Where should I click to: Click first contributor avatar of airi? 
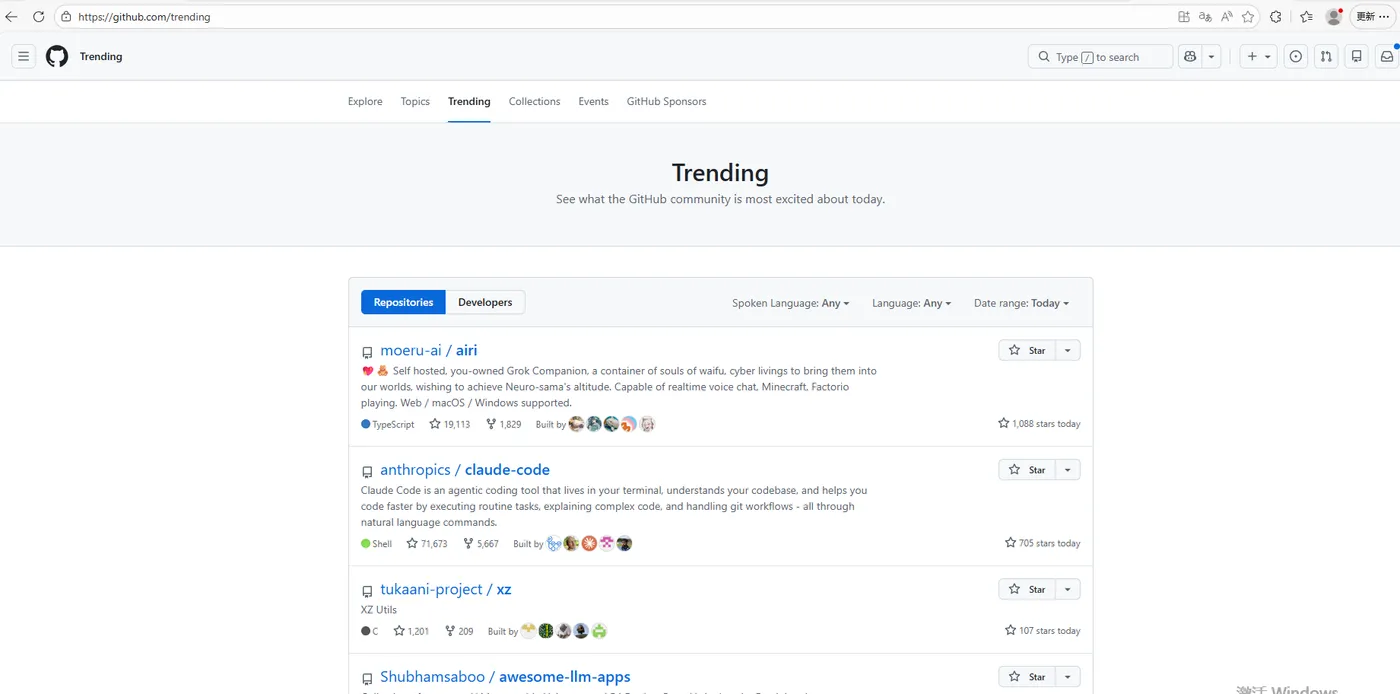(x=576, y=424)
